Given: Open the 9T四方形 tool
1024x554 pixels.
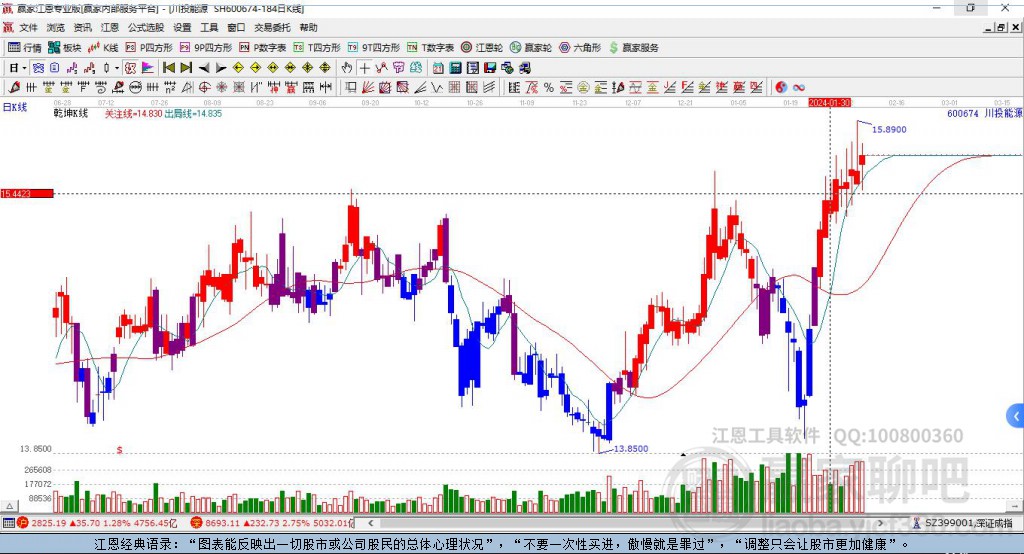Looking at the screenshot, I should click(x=374, y=48).
